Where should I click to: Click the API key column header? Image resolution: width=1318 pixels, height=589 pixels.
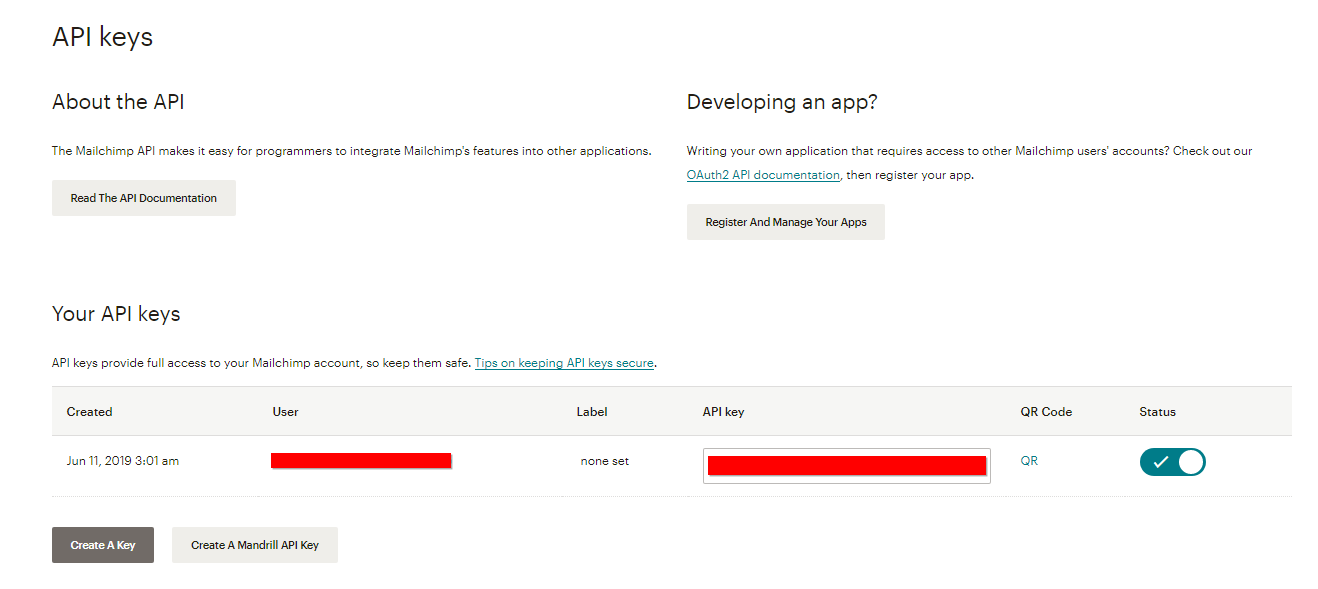click(x=723, y=412)
